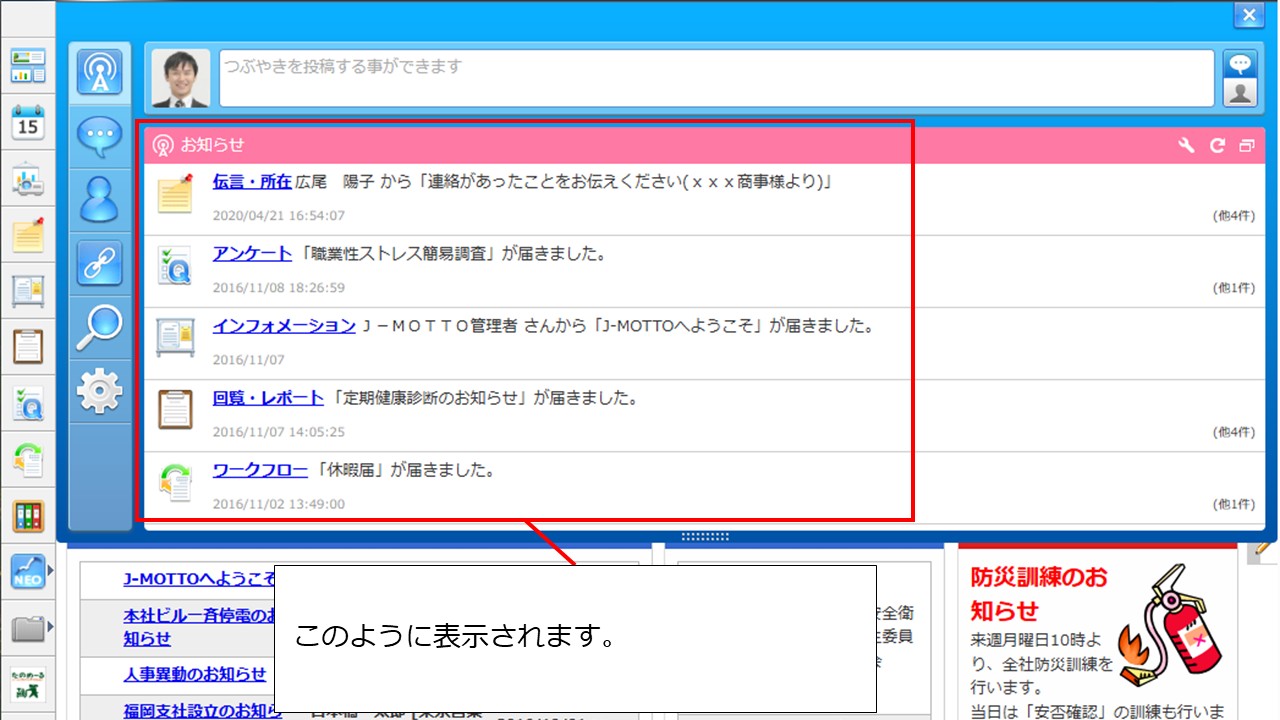
Task: Click the 「職業性ストレス簡易調査」が届きました。 message text
Action: coord(452,254)
